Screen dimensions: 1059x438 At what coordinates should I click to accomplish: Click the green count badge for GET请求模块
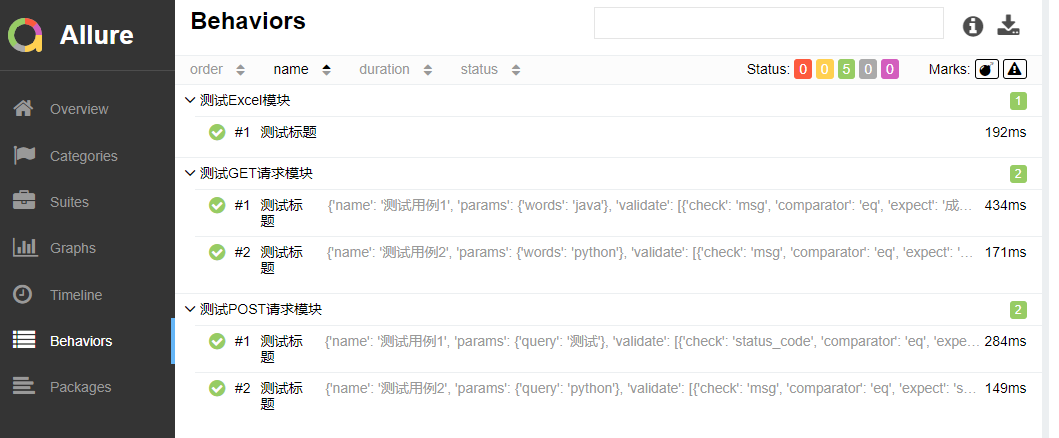coord(1018,174)
